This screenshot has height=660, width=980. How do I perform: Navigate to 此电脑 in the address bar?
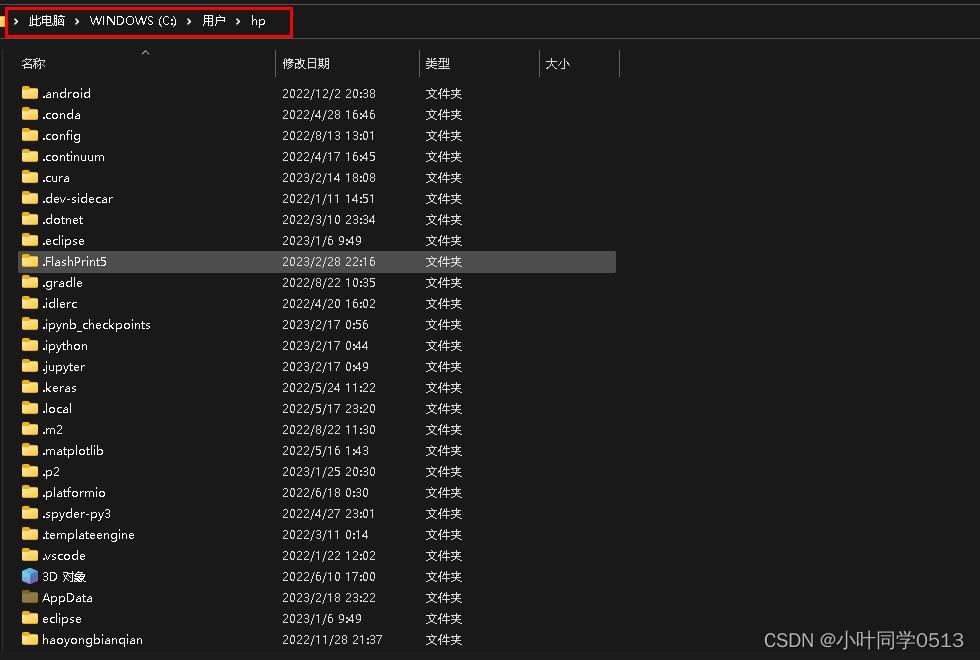tap(47, 21)
